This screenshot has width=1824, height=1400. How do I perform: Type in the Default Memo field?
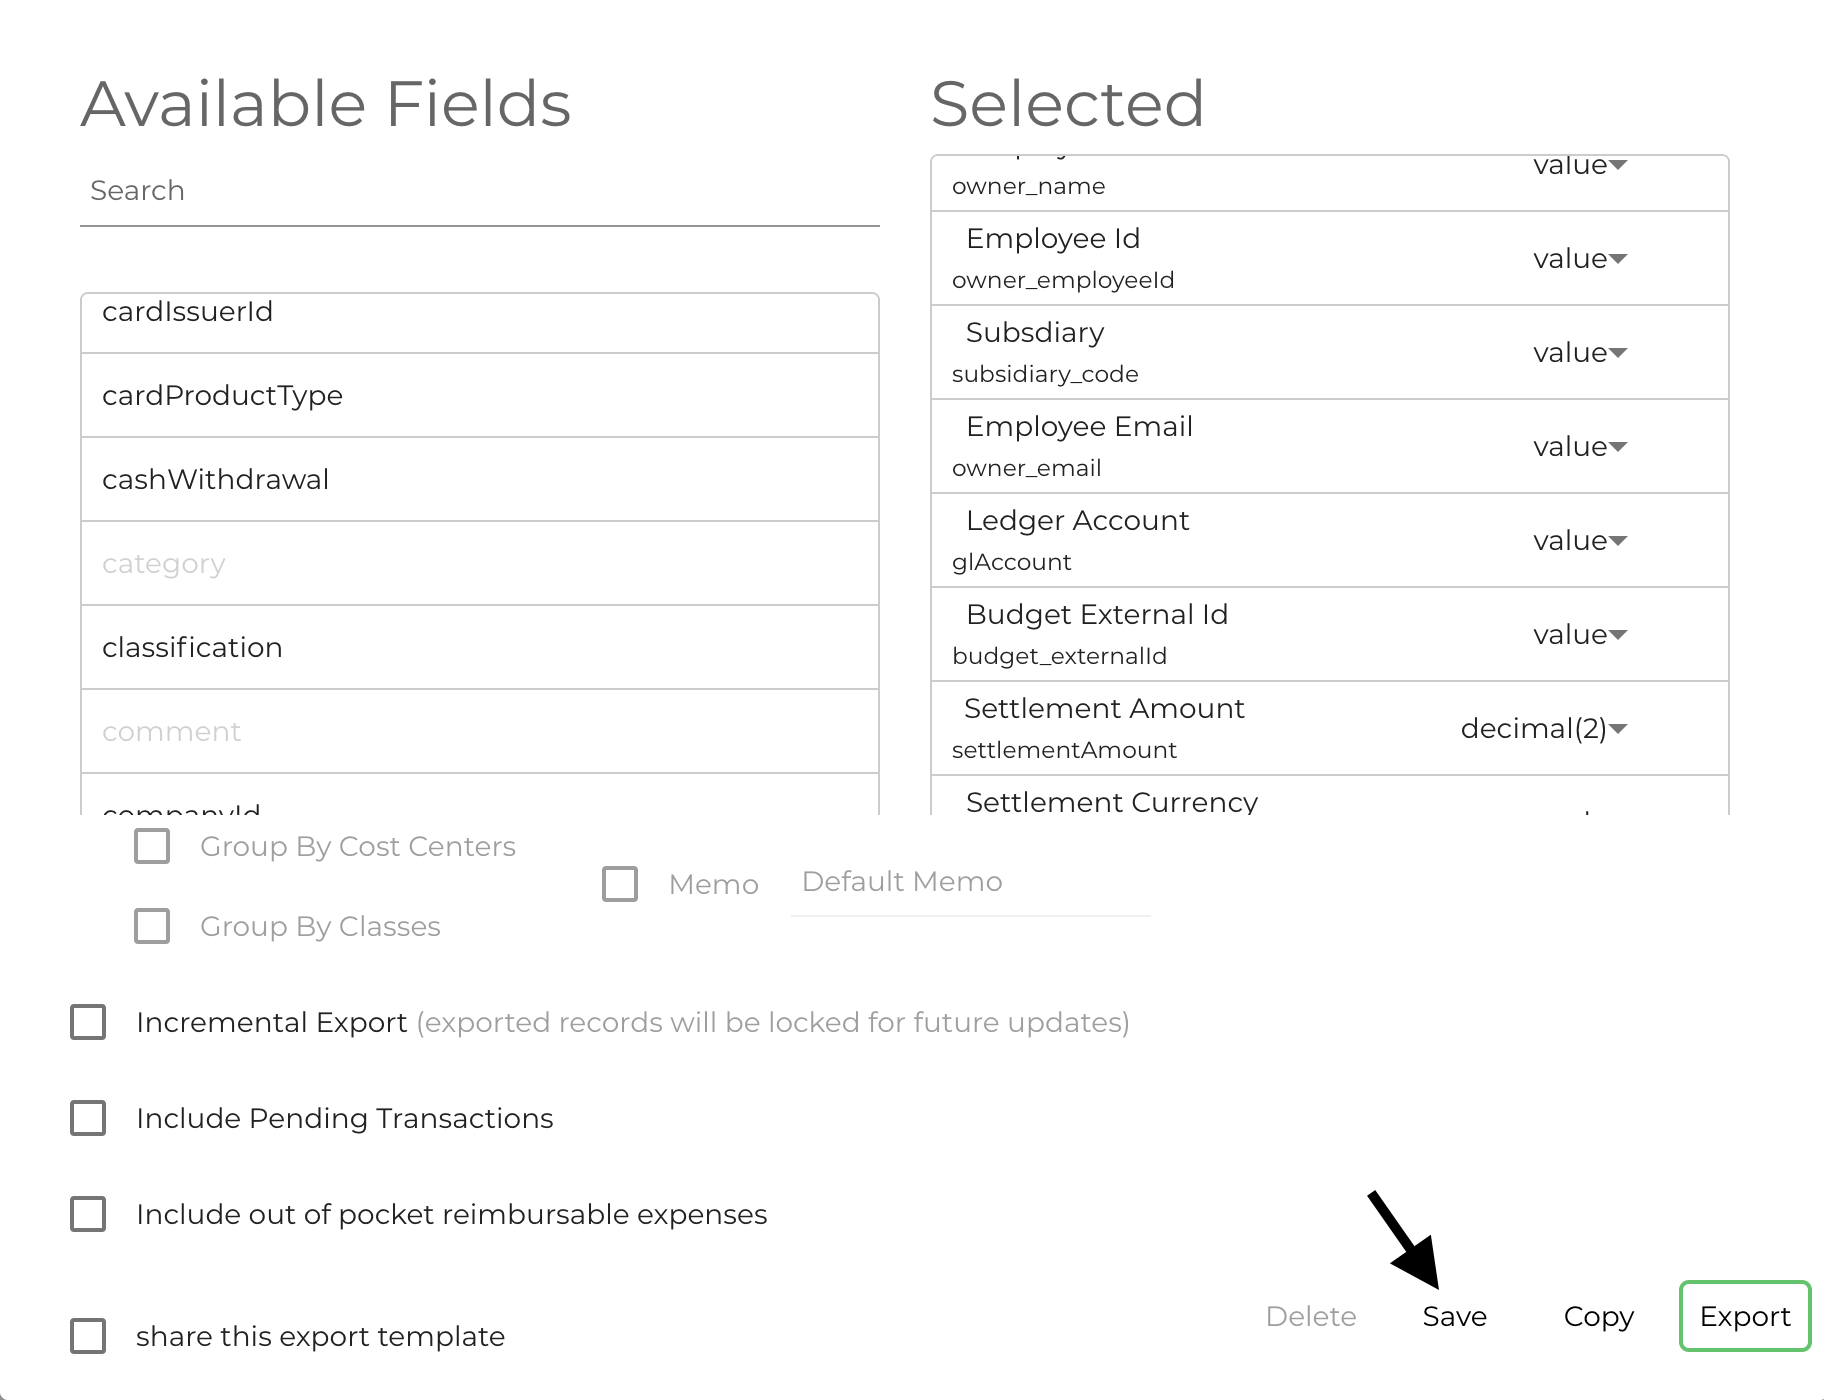968,881
